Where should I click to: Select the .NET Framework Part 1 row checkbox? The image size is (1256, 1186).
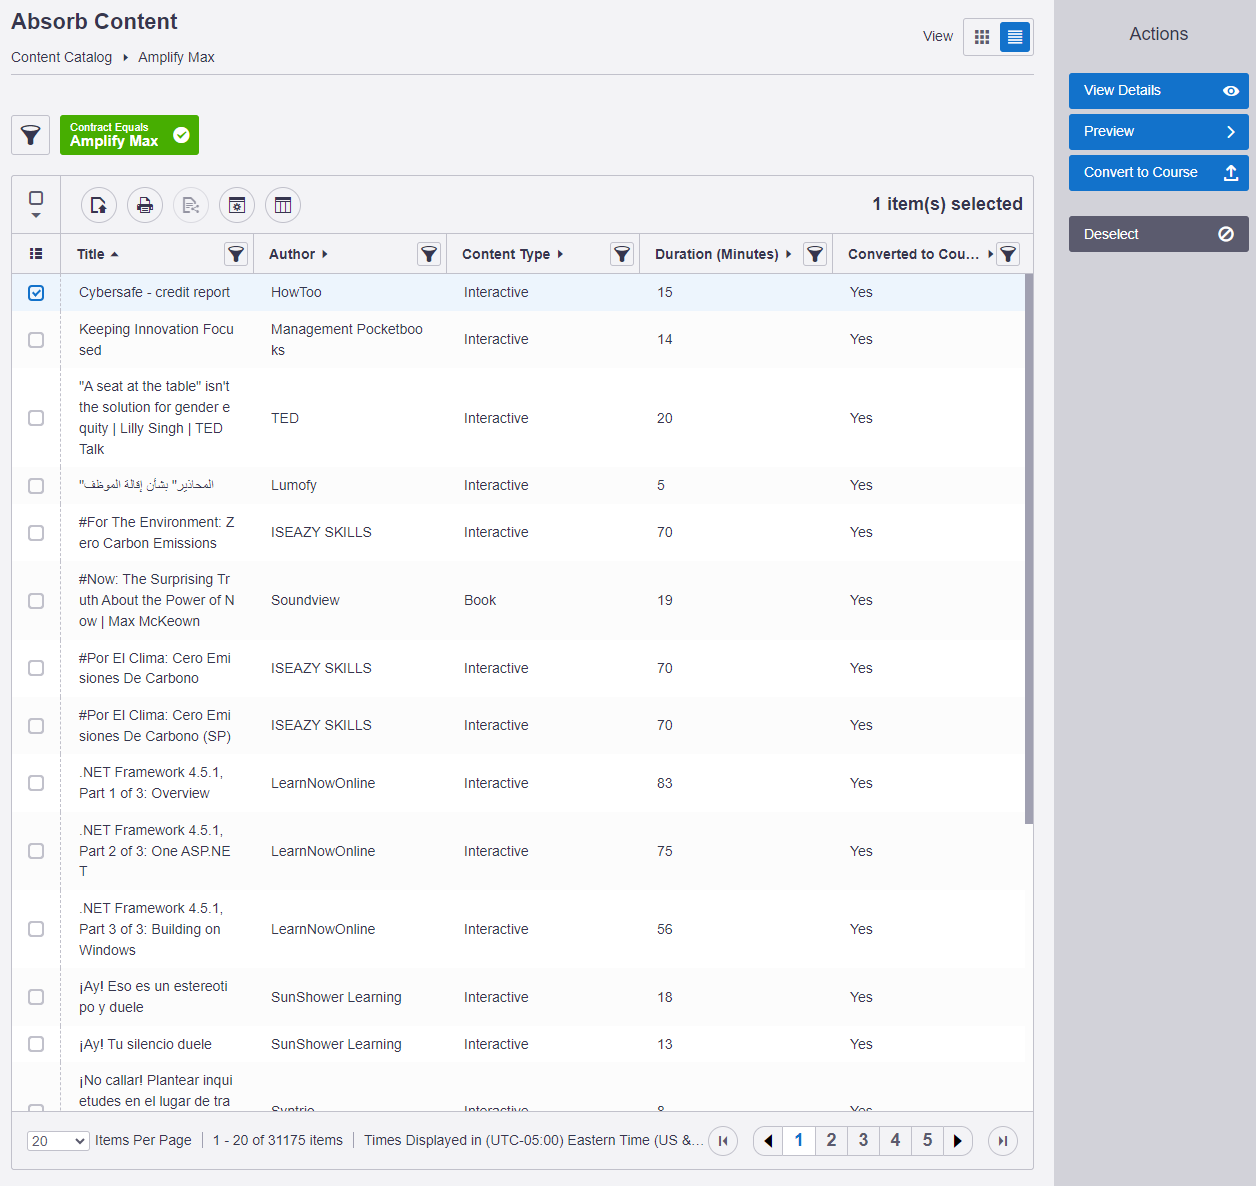(36, 783)
